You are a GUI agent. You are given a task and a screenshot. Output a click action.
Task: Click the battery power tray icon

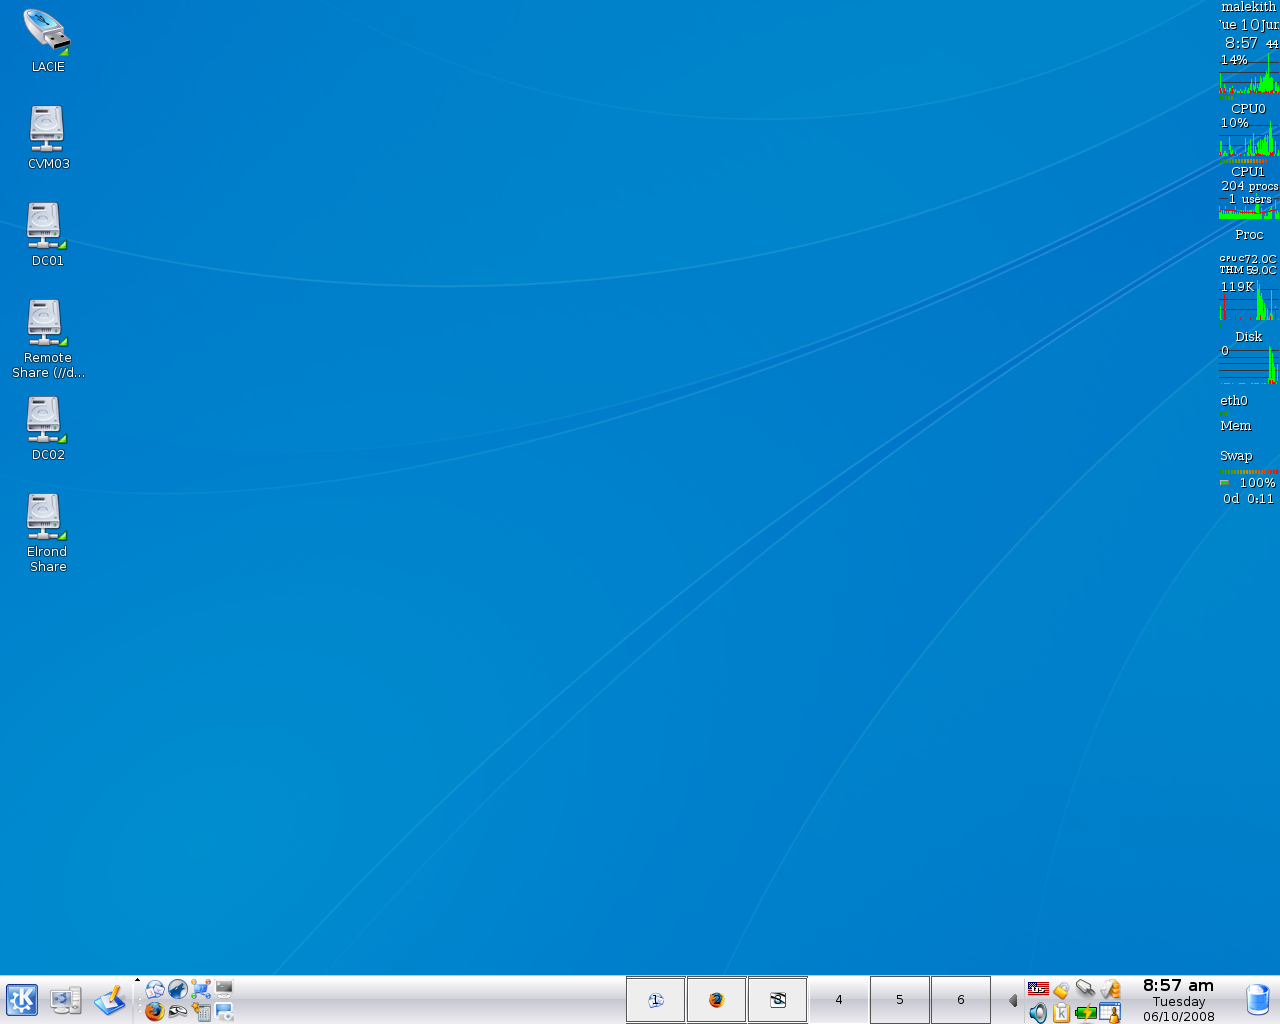tap(1085, 1013)
